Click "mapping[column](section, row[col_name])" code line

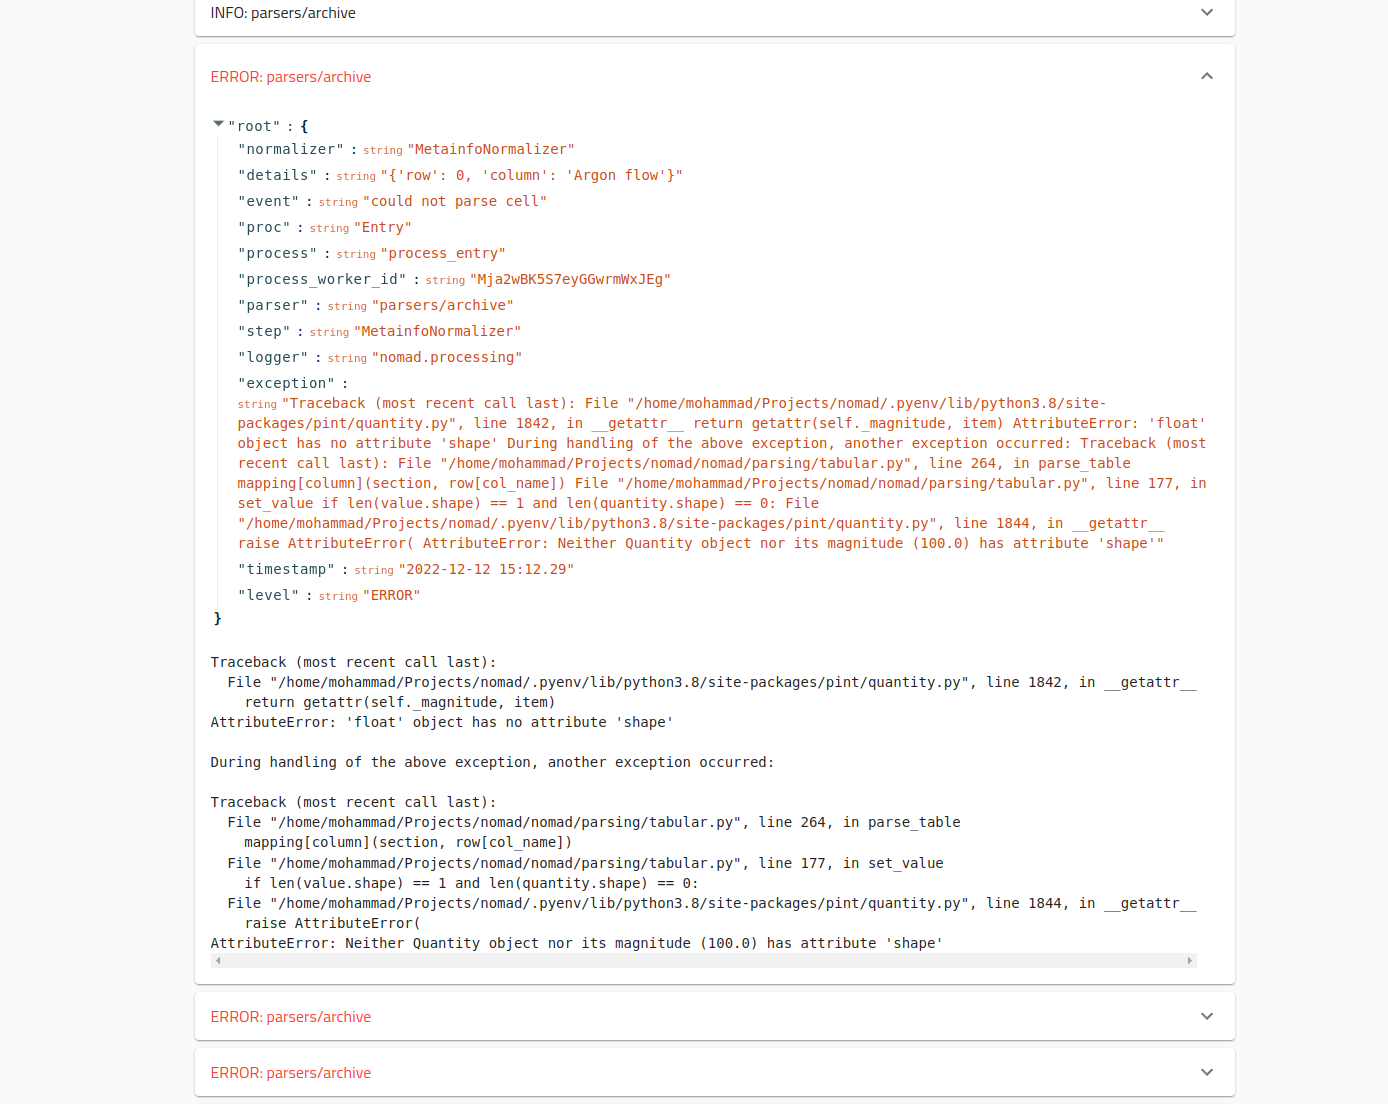pos(408,842)
